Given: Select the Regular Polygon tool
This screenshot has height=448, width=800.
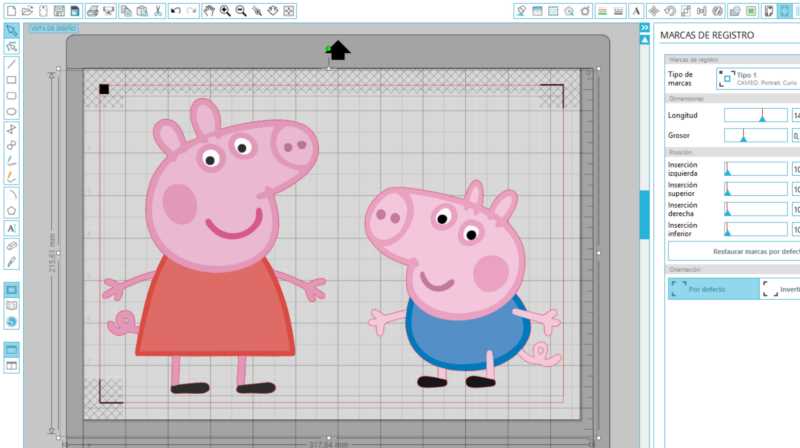Looking at the screenshot, I should click(11, 211).
